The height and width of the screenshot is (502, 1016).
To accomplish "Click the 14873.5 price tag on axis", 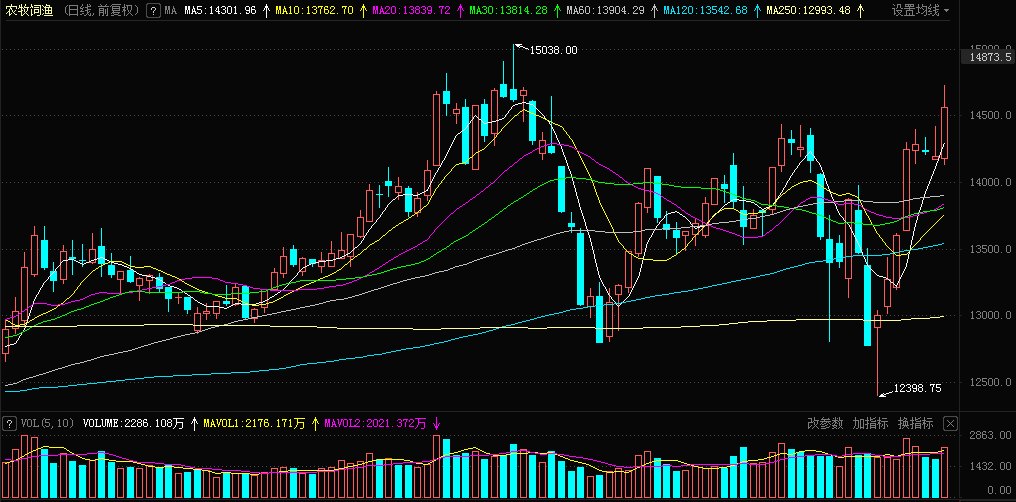I will click(x=989, y=58).
